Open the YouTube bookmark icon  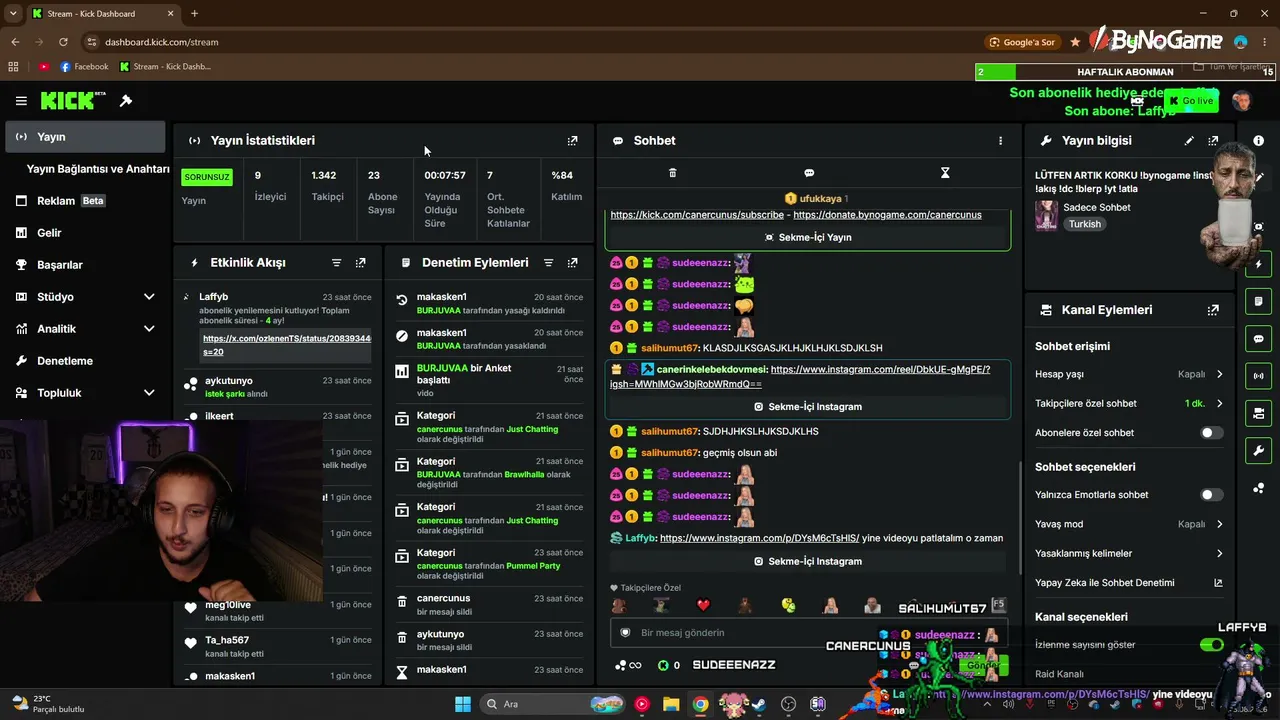pyautogui.click(x=44, y=67)
